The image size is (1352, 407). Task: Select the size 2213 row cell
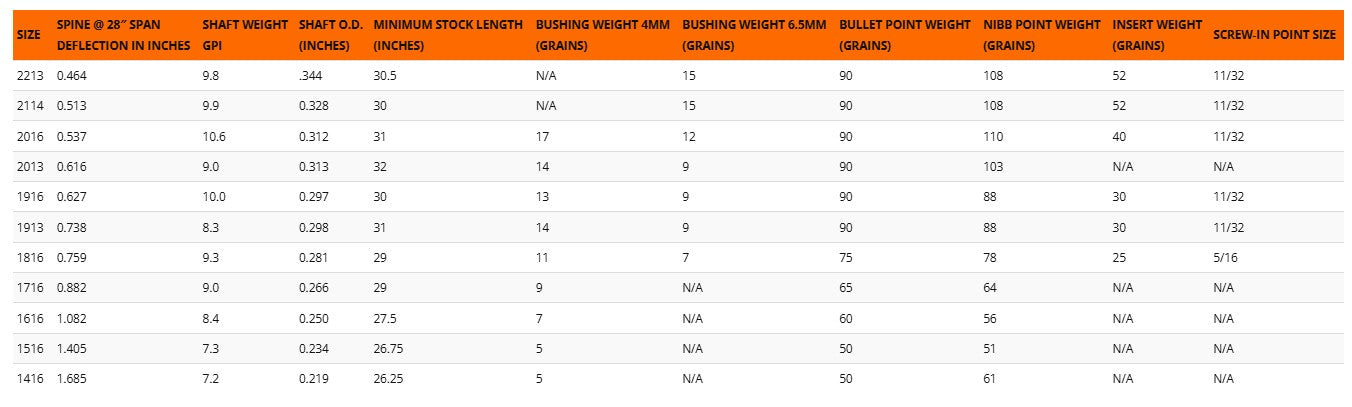(x=29, y=75)
